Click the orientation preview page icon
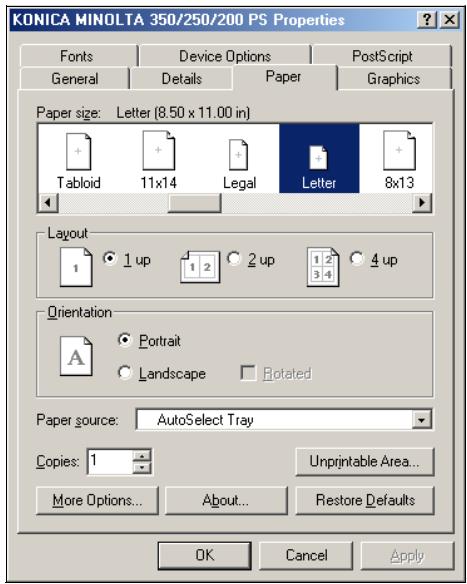This screenshot has width=467, height=584. [76, 356]
